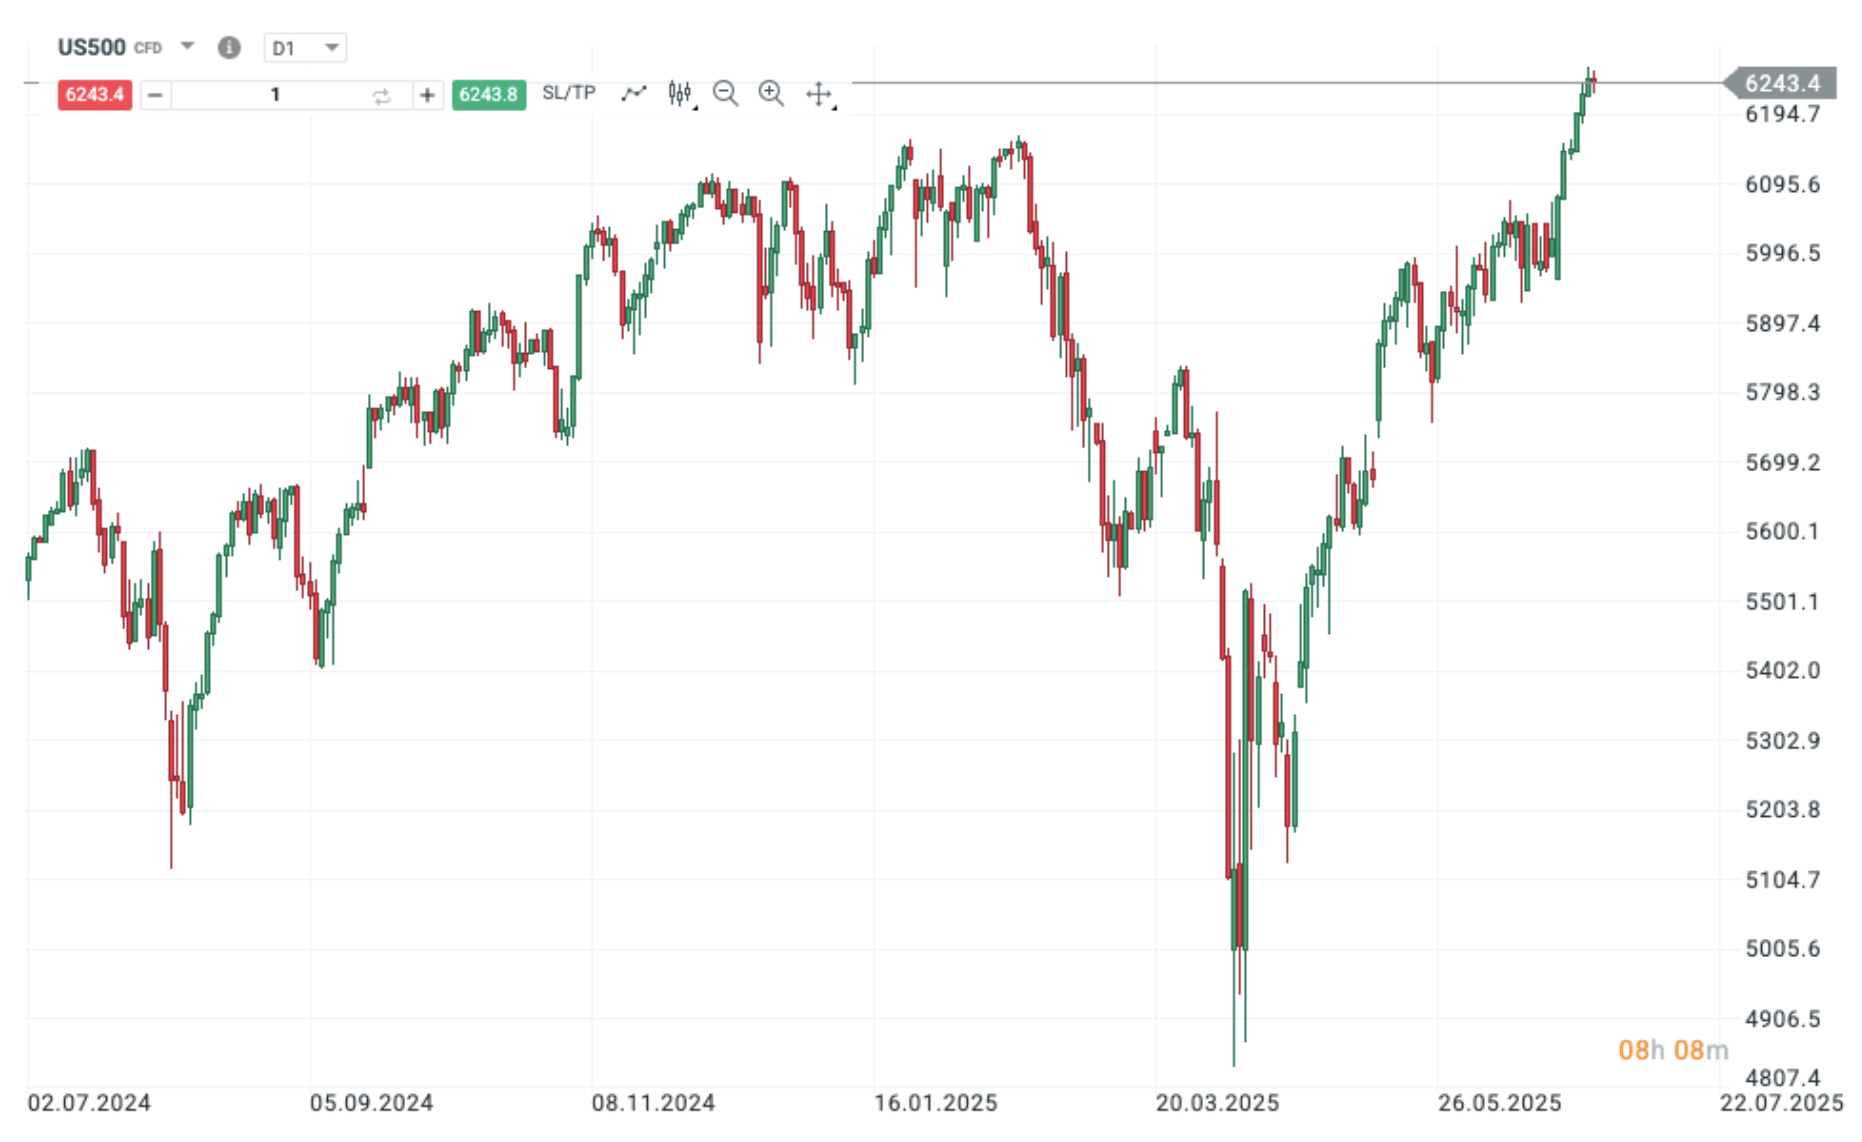The width and height of the screenshot is (1862, 1142).
Task: Increase trade volume with the plus button
Action: 427,95
